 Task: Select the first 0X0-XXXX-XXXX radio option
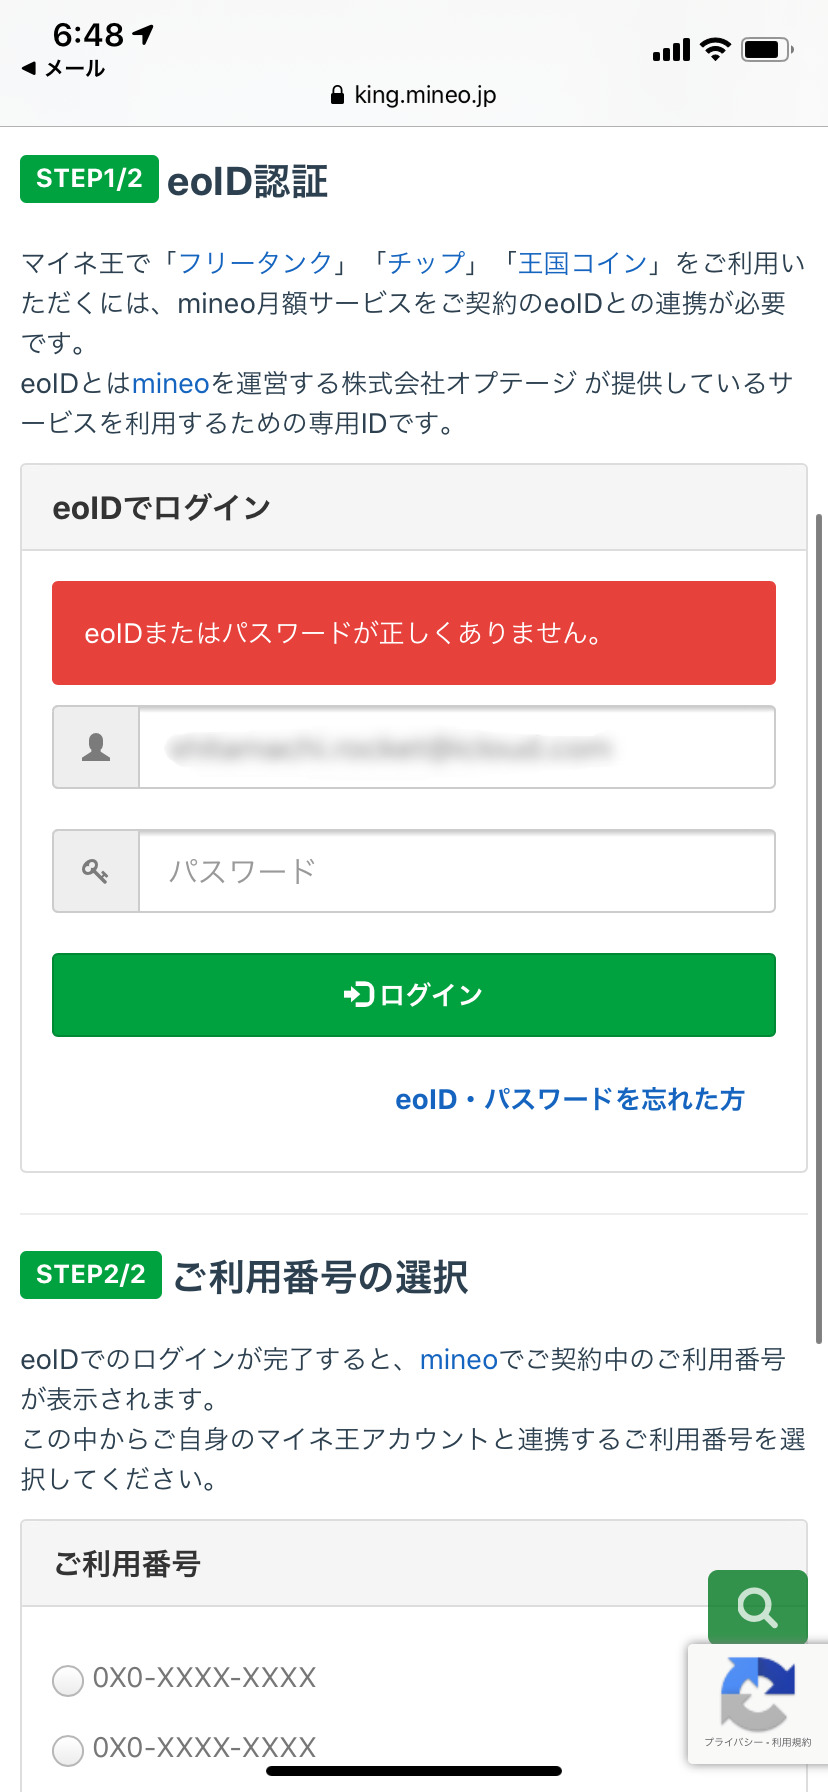pyautogui.click(x=68, y=1681)
